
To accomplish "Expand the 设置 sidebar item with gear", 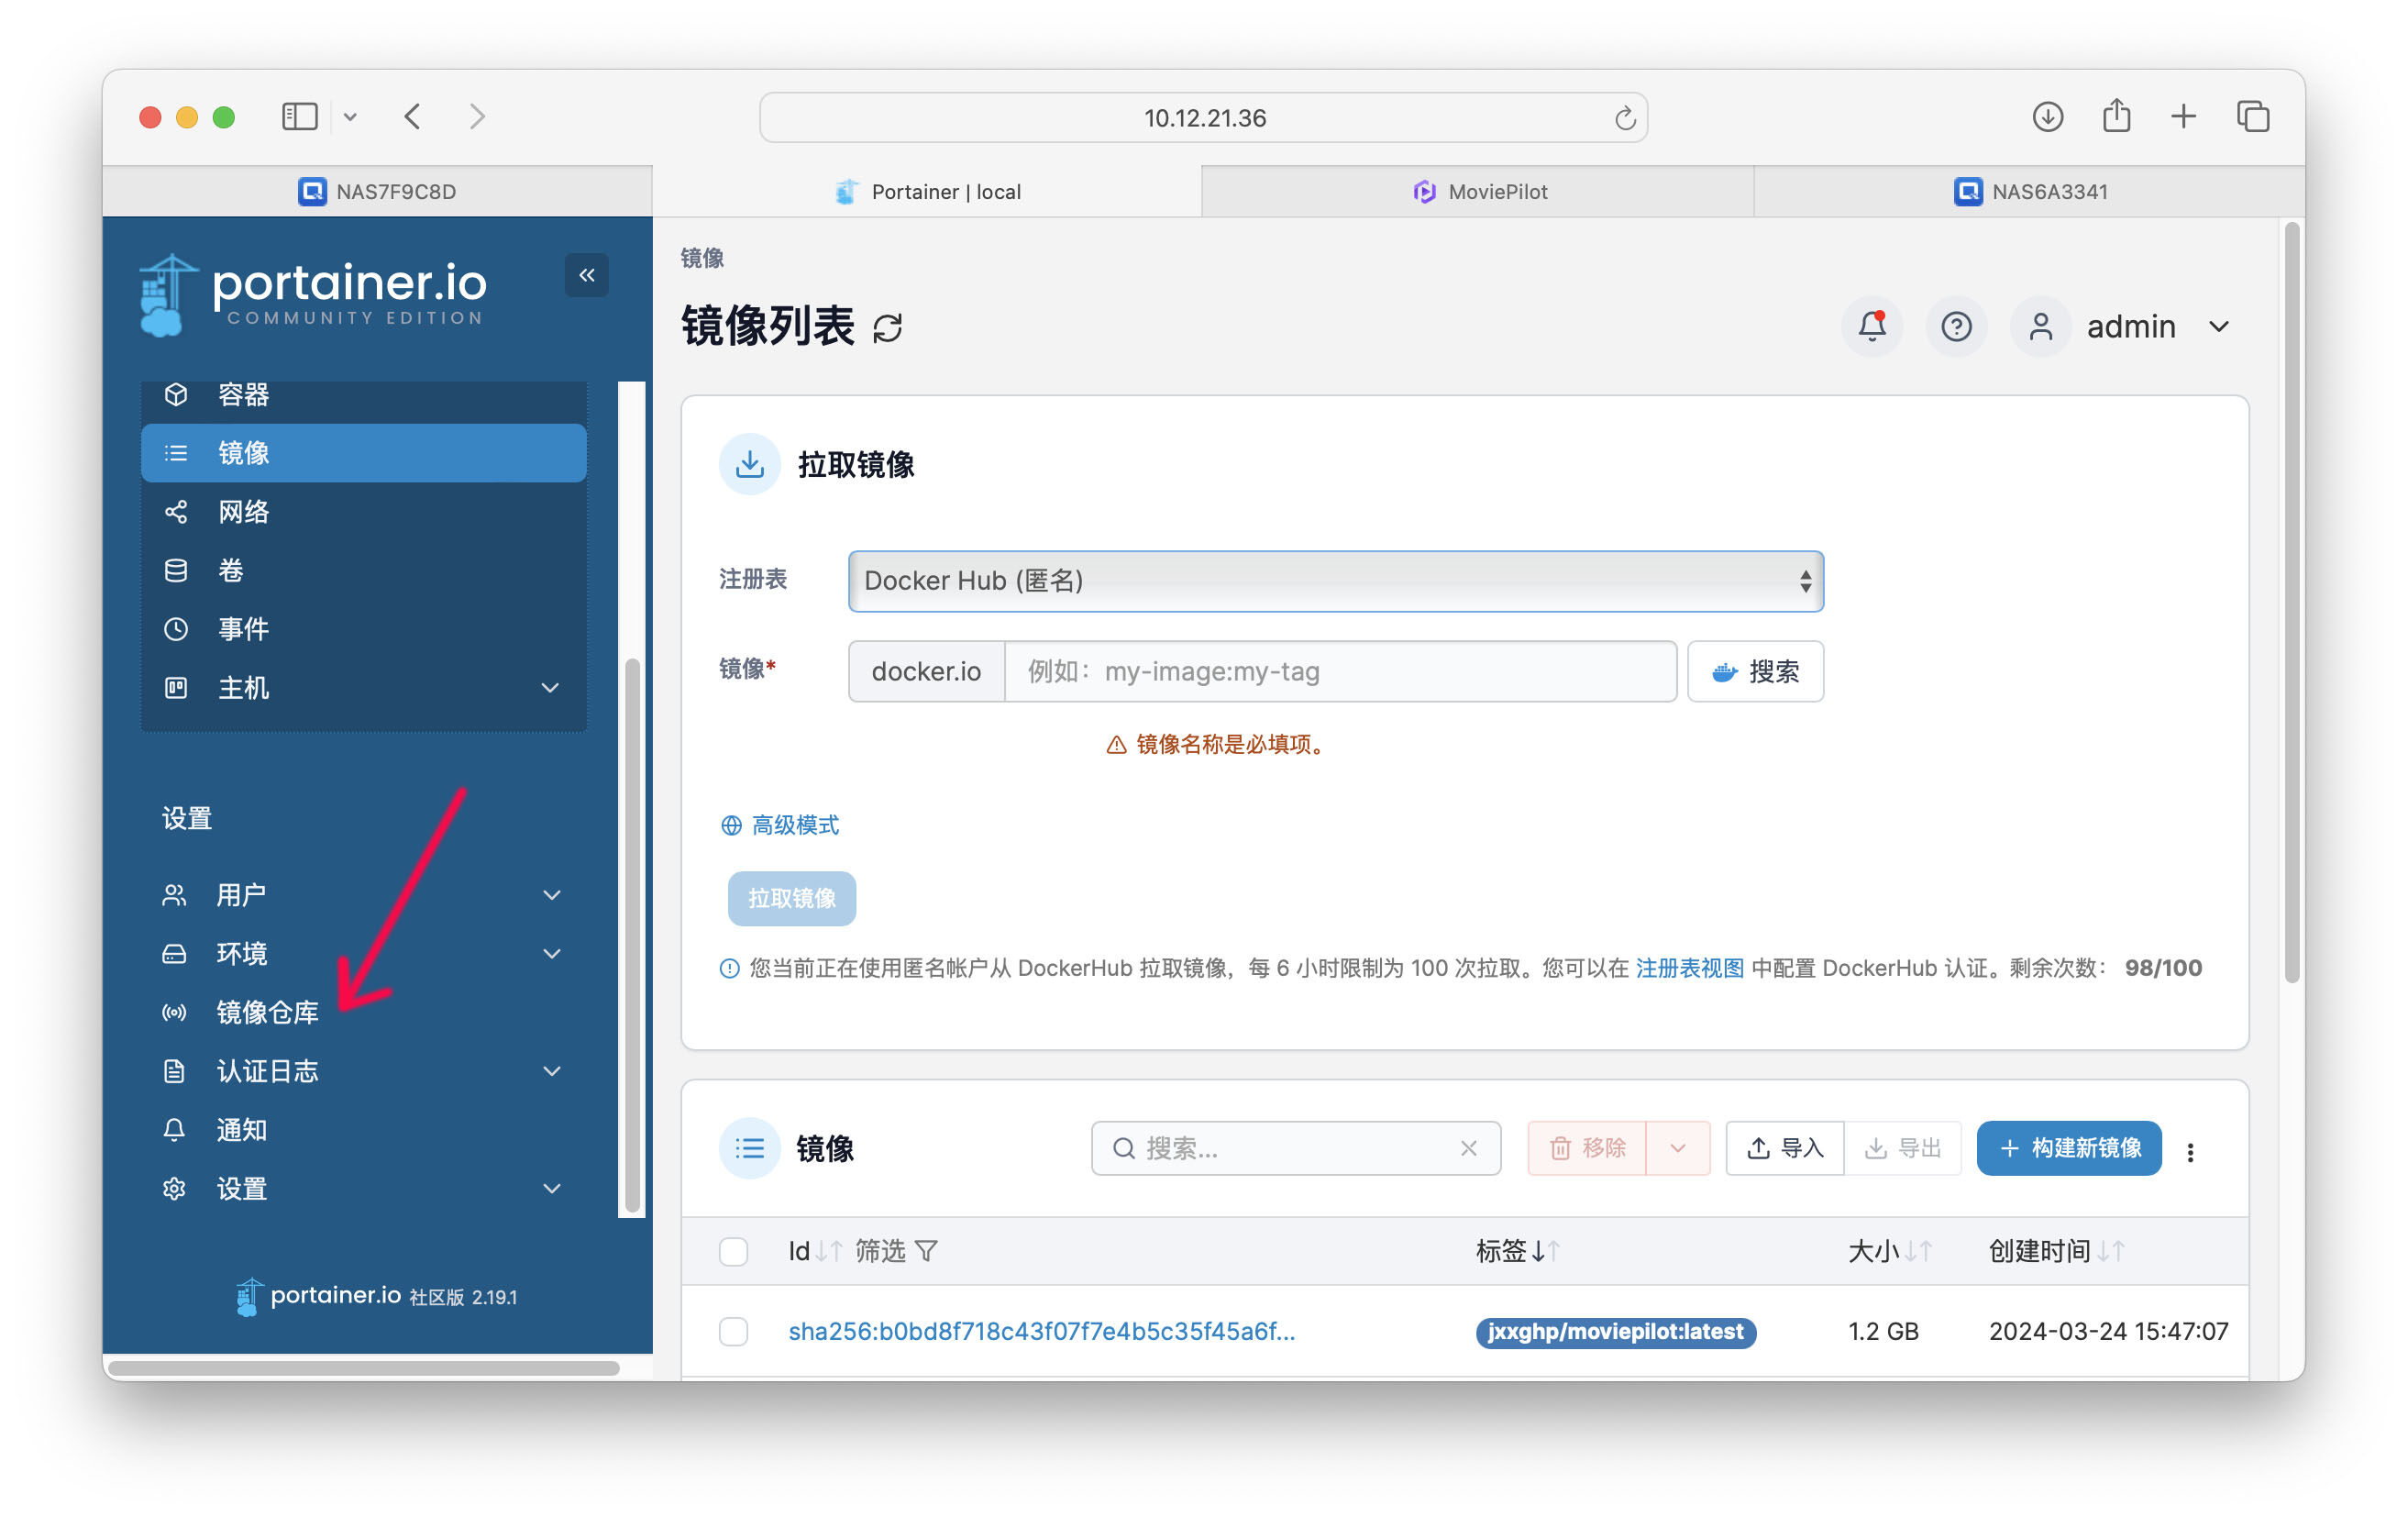I will pos(551,1189).
